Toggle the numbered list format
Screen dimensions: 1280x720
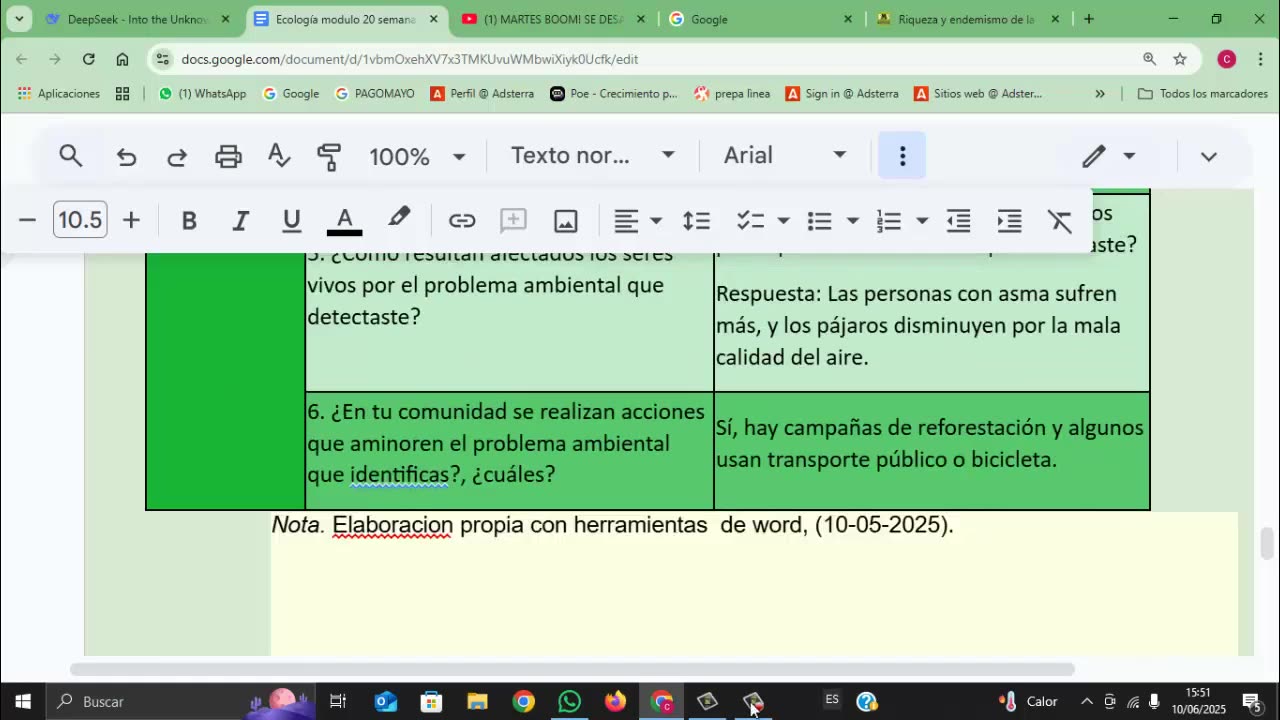point(889,220)
